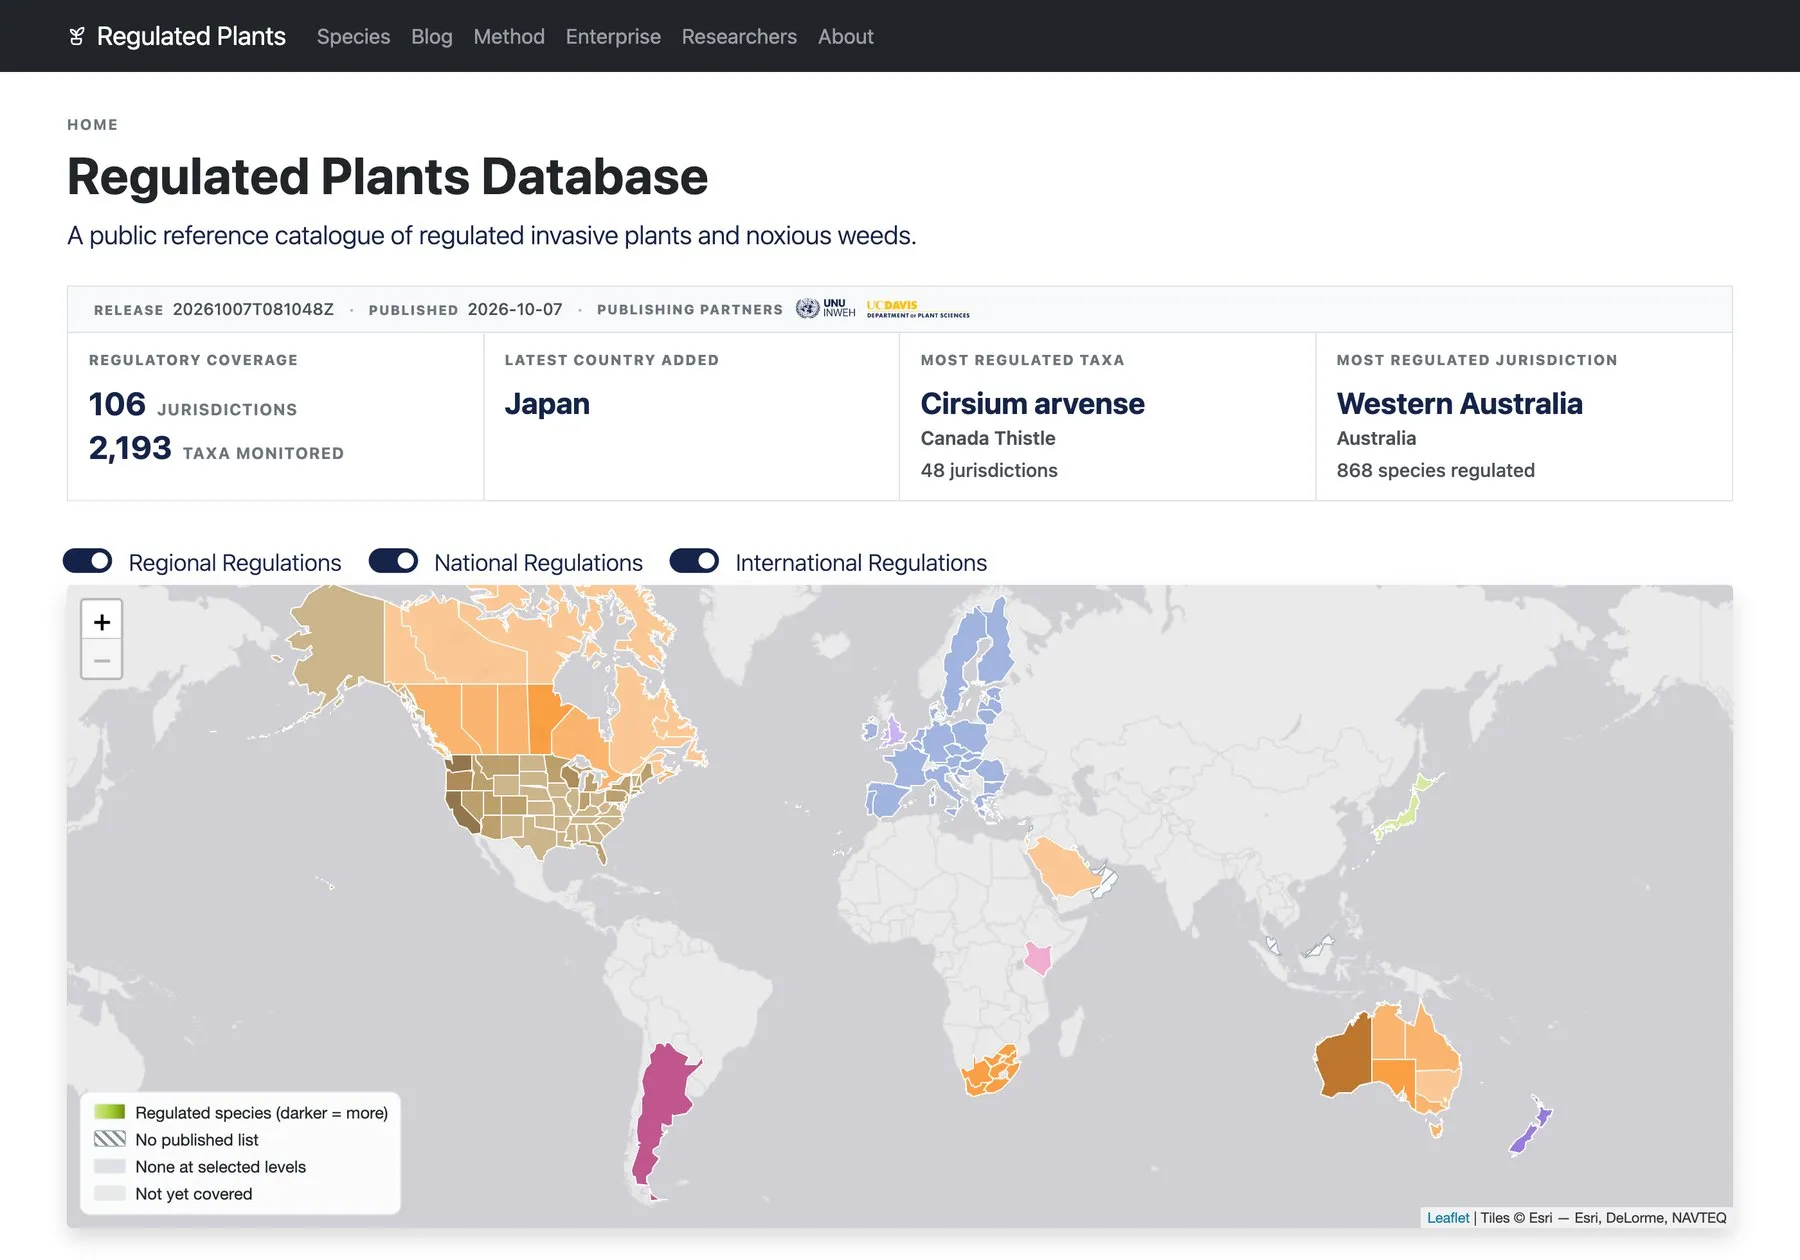Select Argentina on the map
1800x1260 pixels.
662,1100
